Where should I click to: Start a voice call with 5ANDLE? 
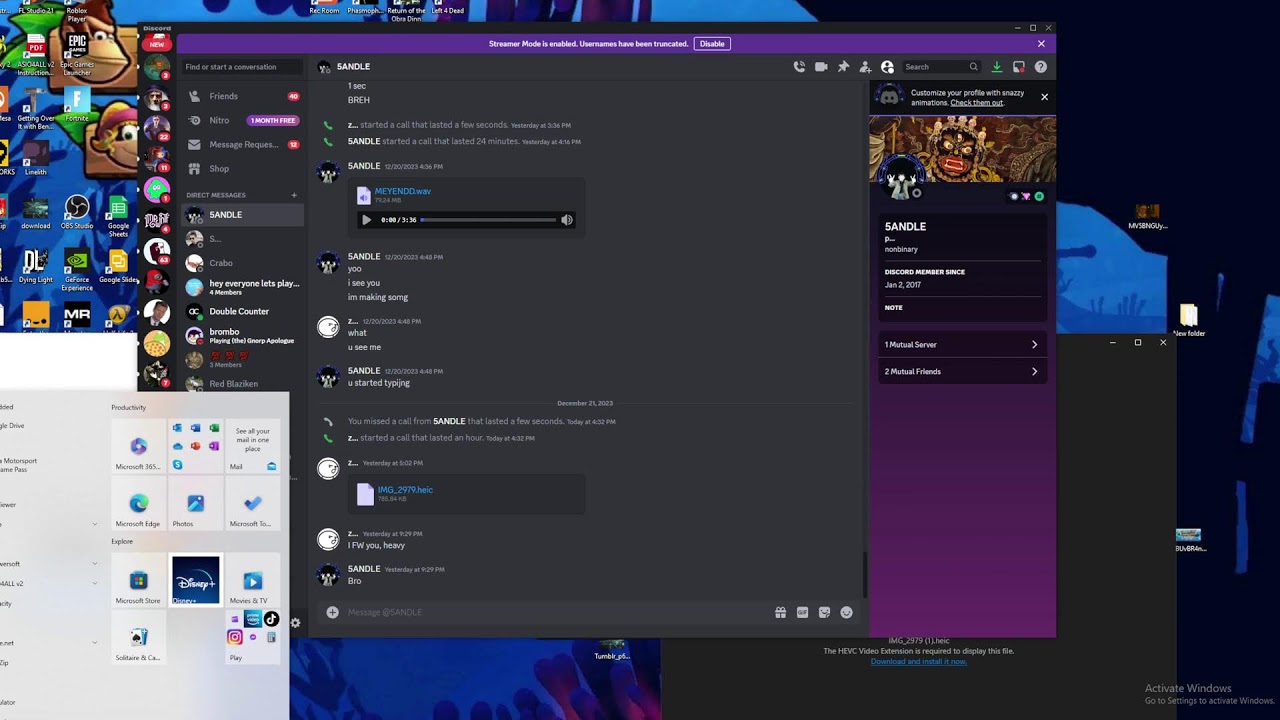point(799,67)
